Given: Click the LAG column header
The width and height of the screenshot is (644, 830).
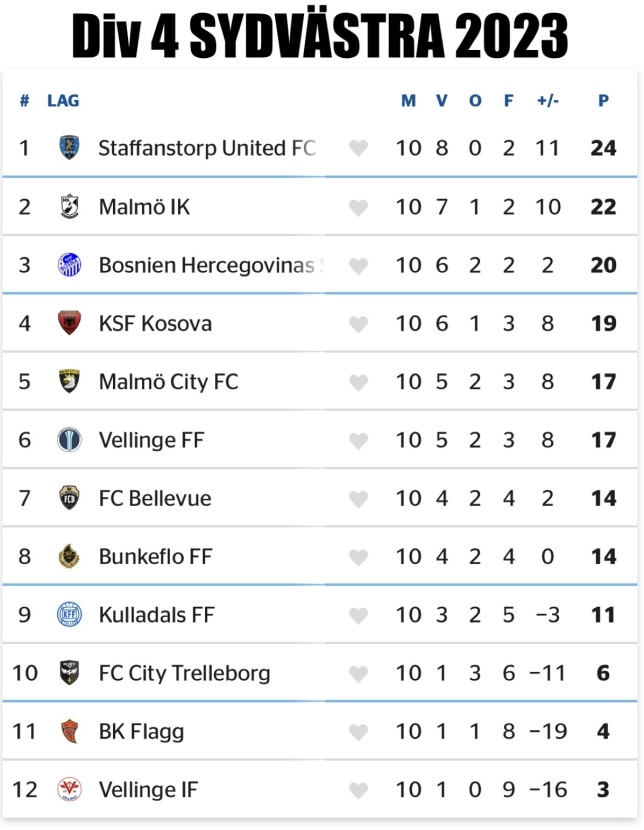Looking at the screenshot, I should [x=63, y=101].
